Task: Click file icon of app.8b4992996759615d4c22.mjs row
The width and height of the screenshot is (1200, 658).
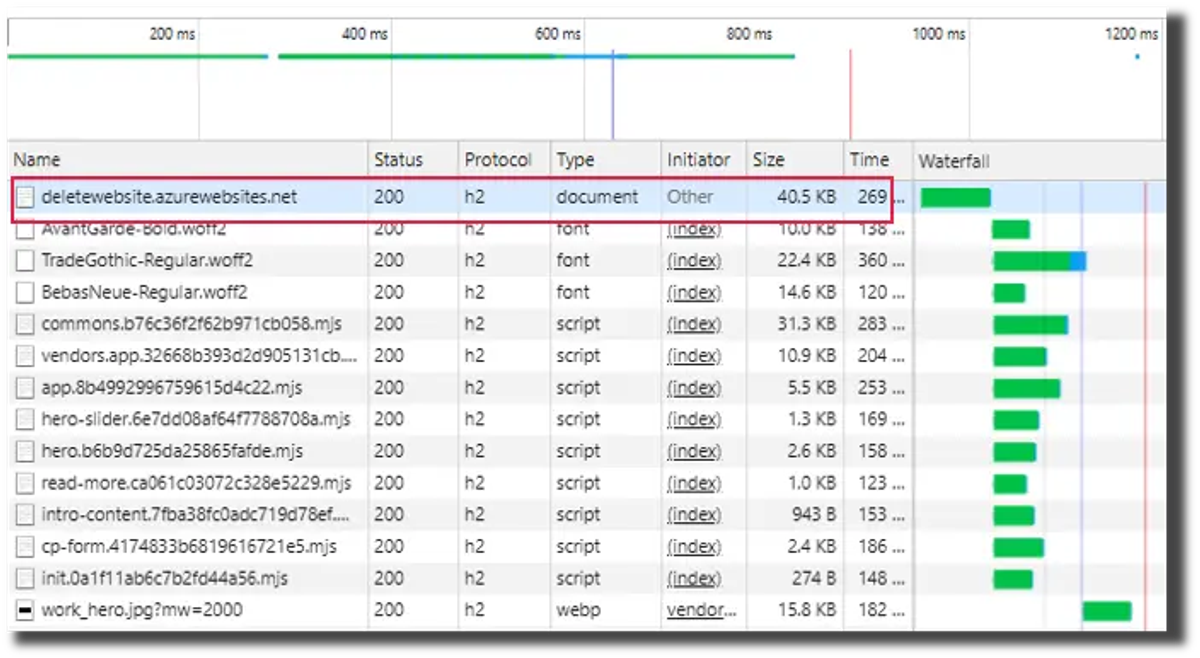Action: pos(25,388)
